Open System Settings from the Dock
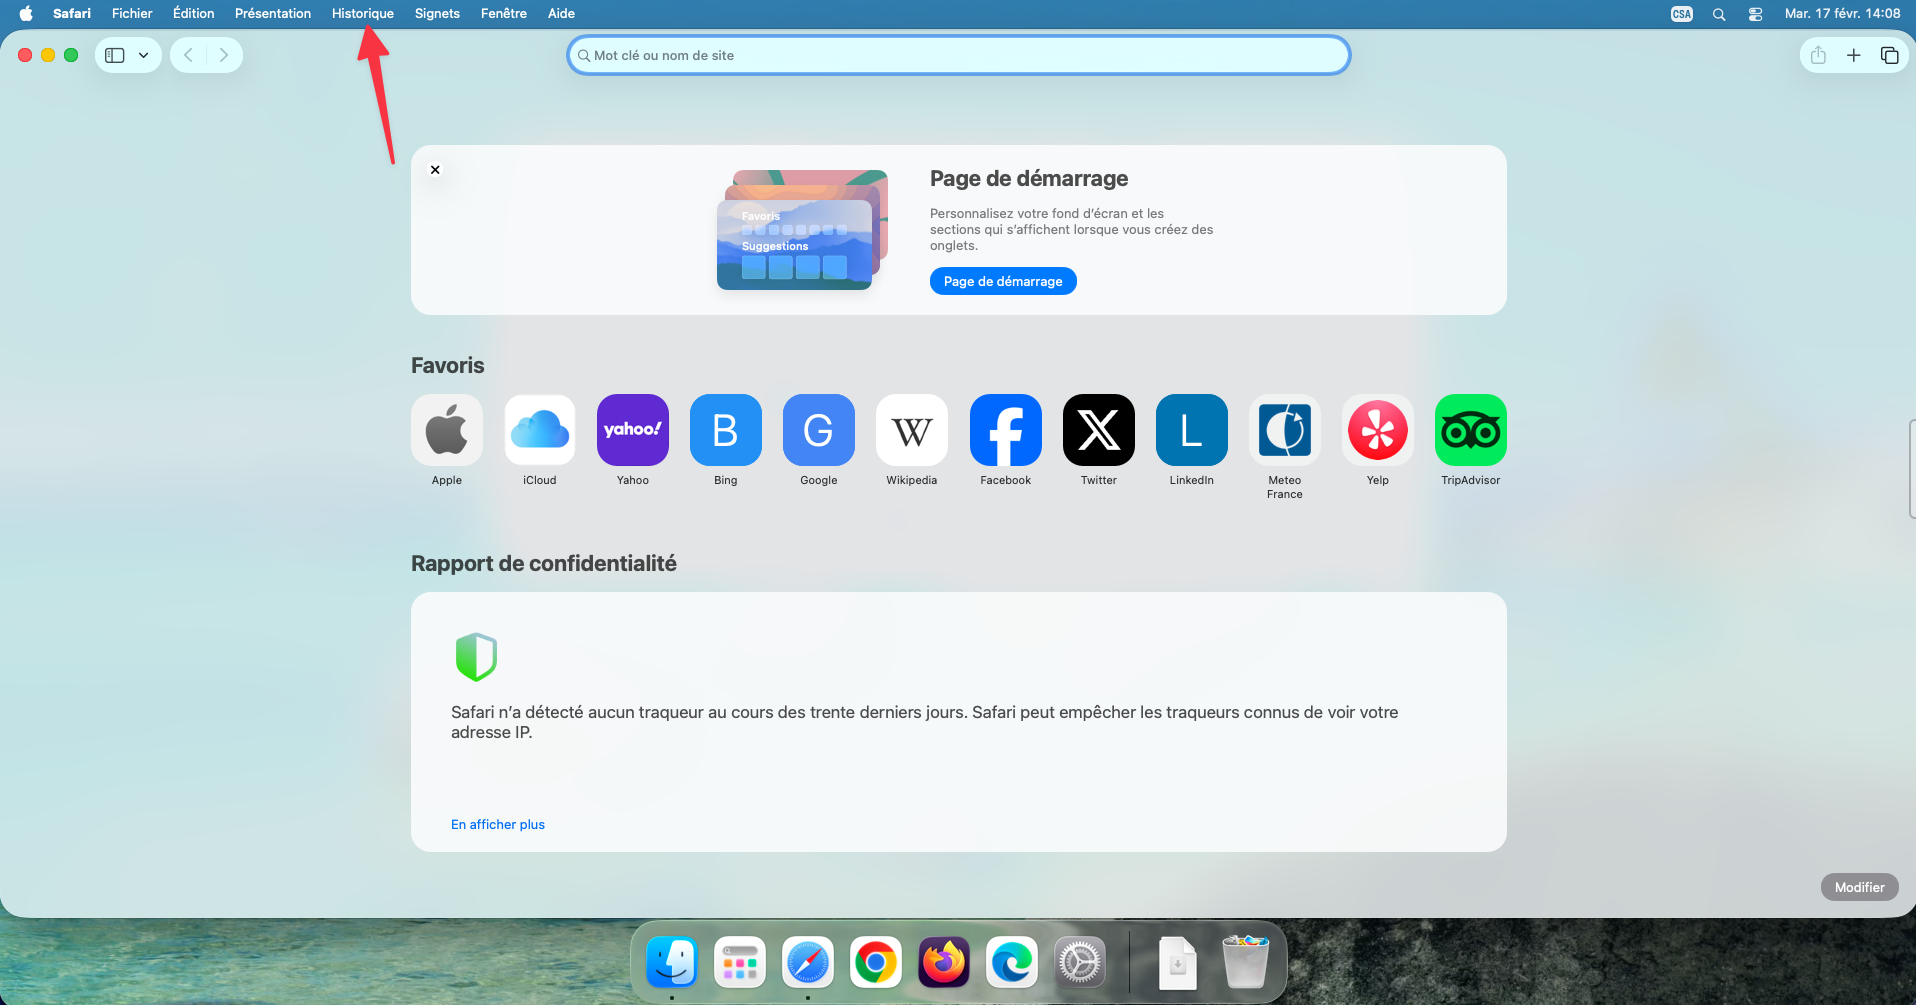The width and height of the screenshot is (1916, 1005). point(1080,963)
